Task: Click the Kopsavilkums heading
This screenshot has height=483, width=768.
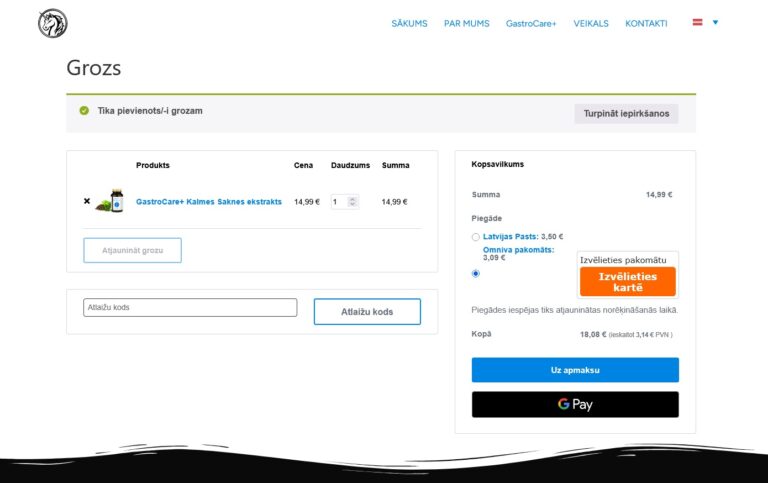Action: coord(497,164)
